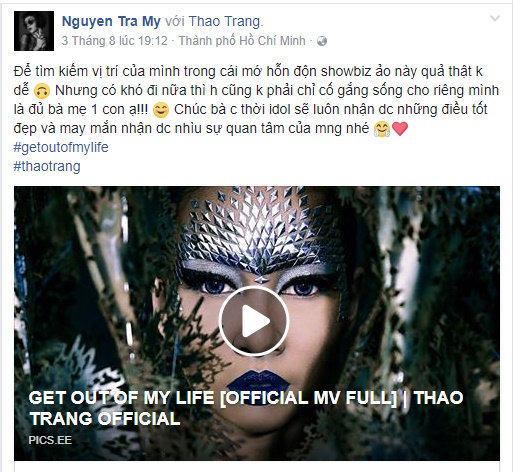Open the Nguyen Tra My profile link
The image size is (513, 472).
tap(111, 22)
